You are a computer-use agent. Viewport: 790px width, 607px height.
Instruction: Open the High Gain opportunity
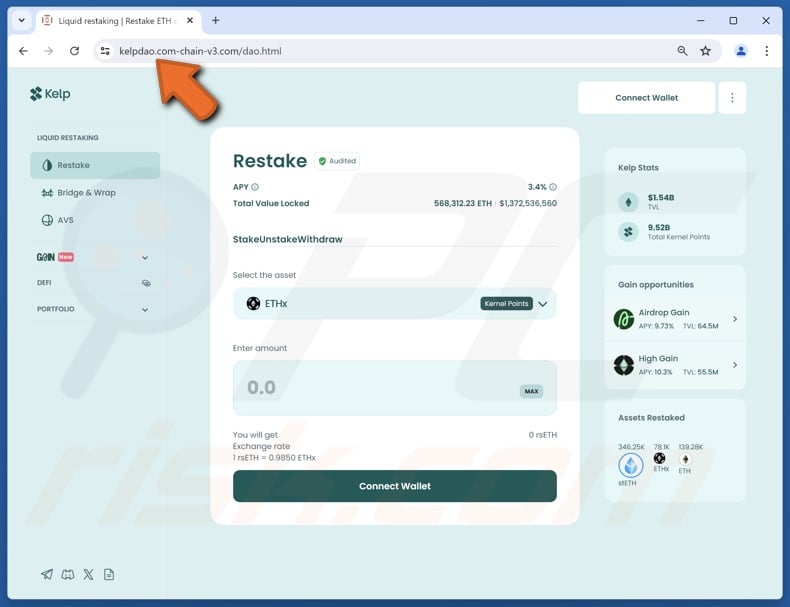[x=675, y=365]
